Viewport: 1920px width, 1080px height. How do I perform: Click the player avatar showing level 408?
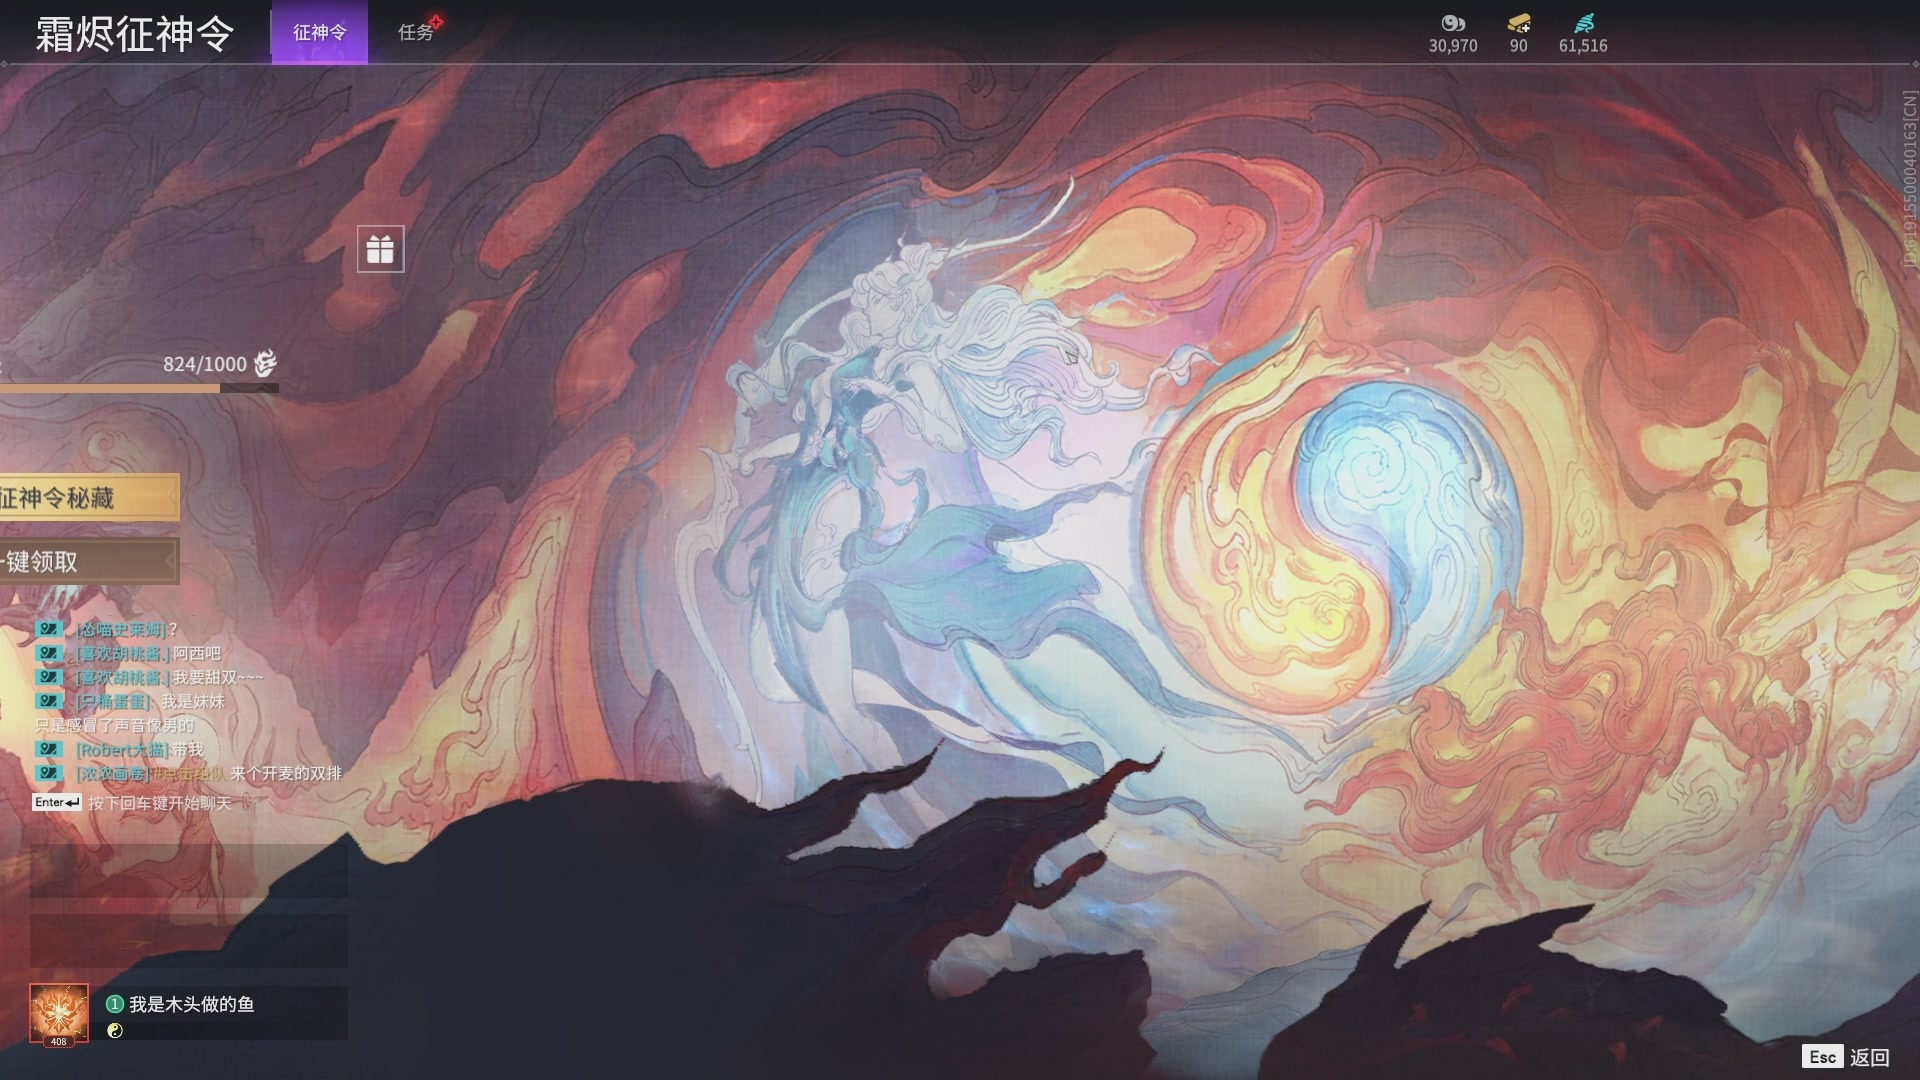pos(59,1013)
